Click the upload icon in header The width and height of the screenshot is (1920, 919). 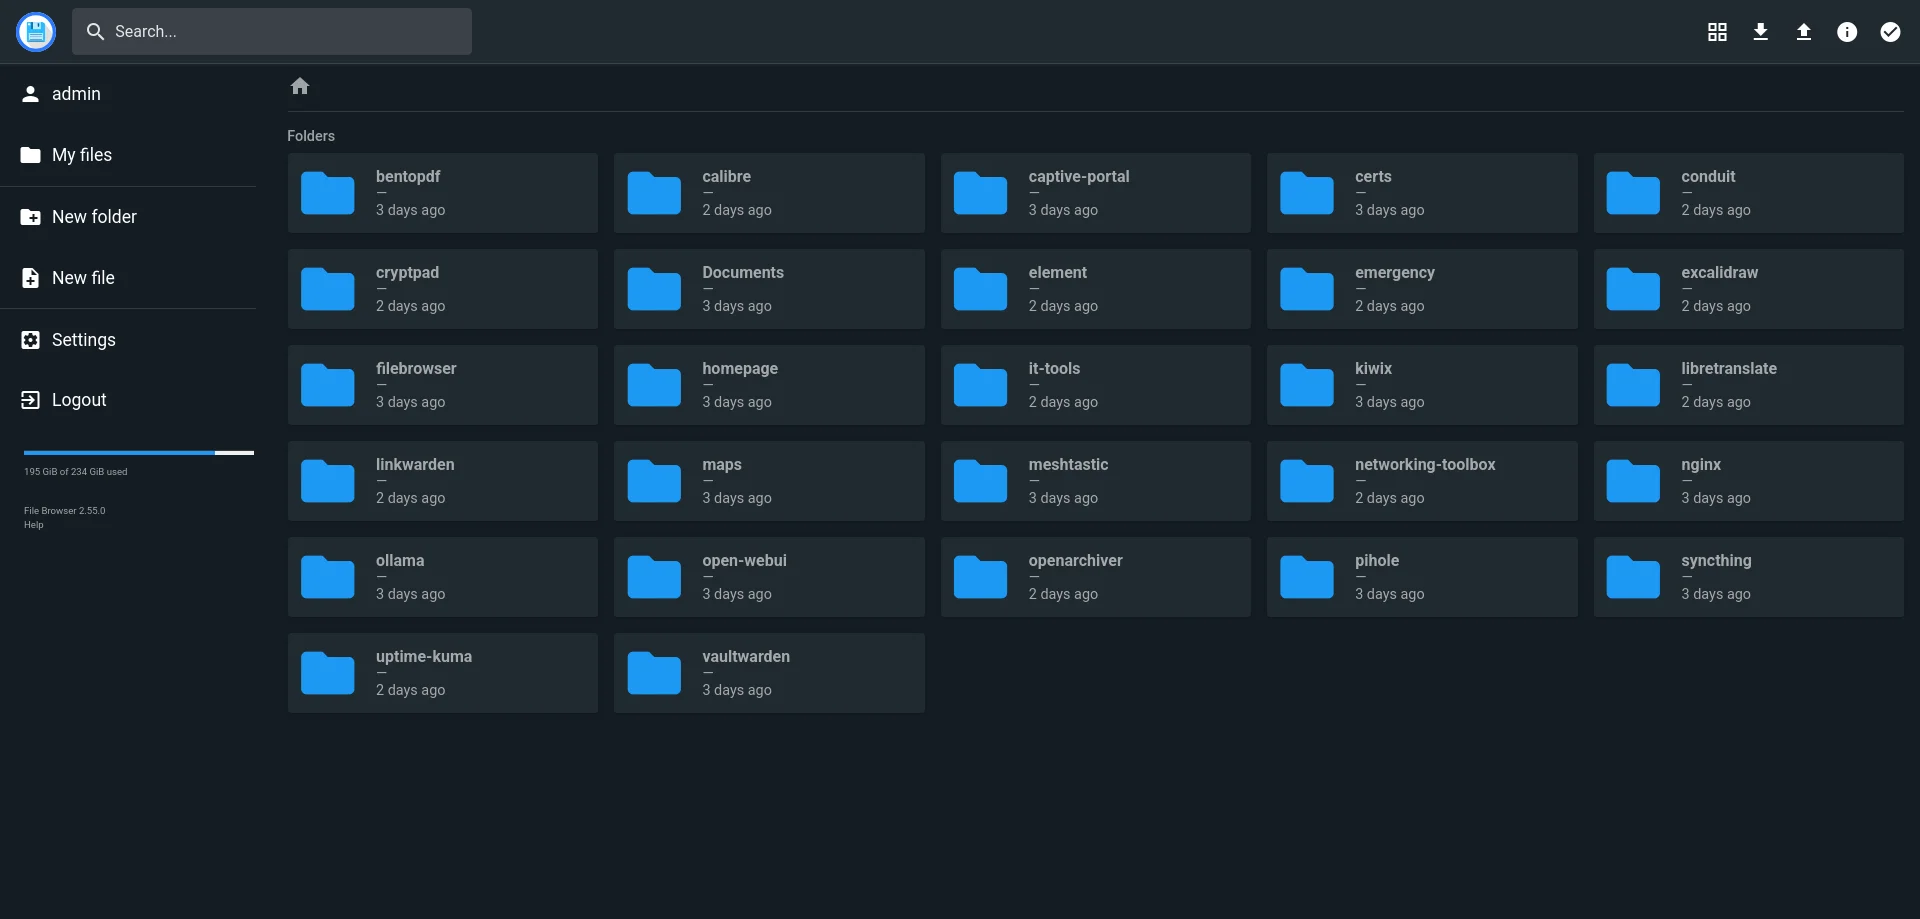tap(1804, 32)
